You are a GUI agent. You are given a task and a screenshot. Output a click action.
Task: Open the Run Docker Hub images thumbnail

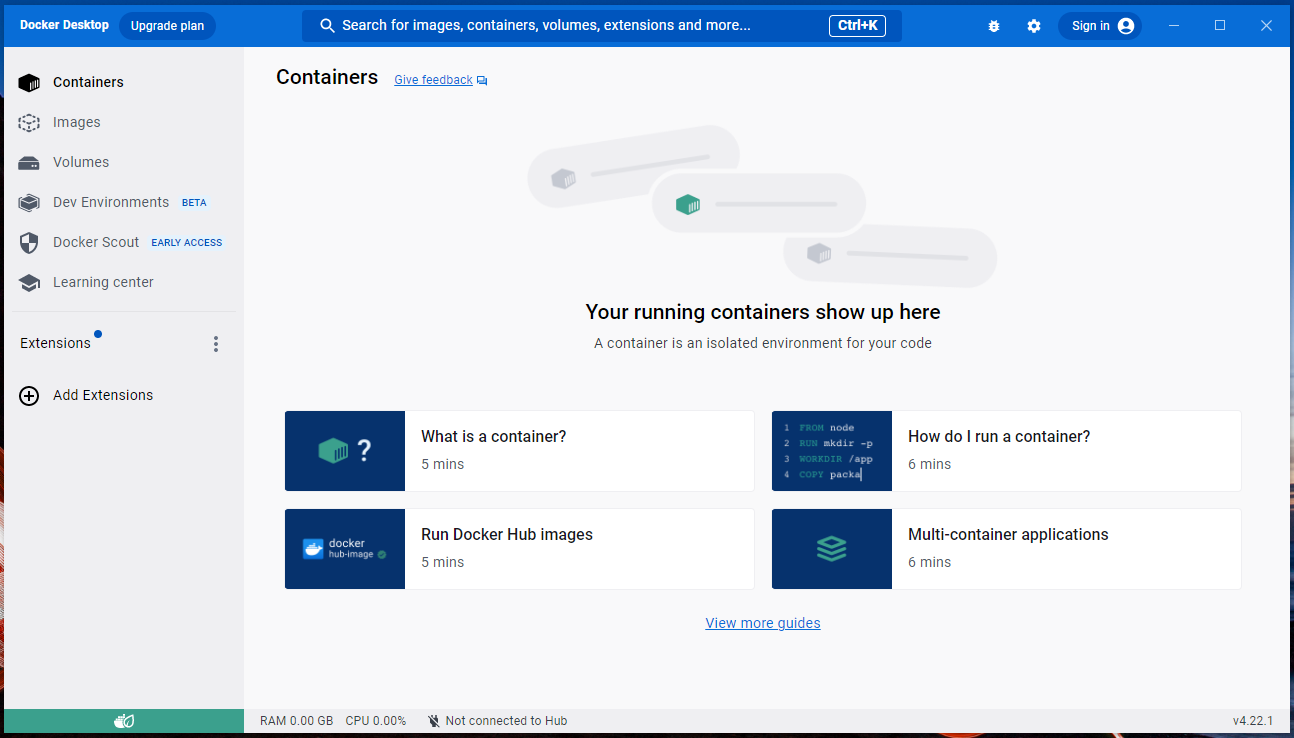point(345,549)
